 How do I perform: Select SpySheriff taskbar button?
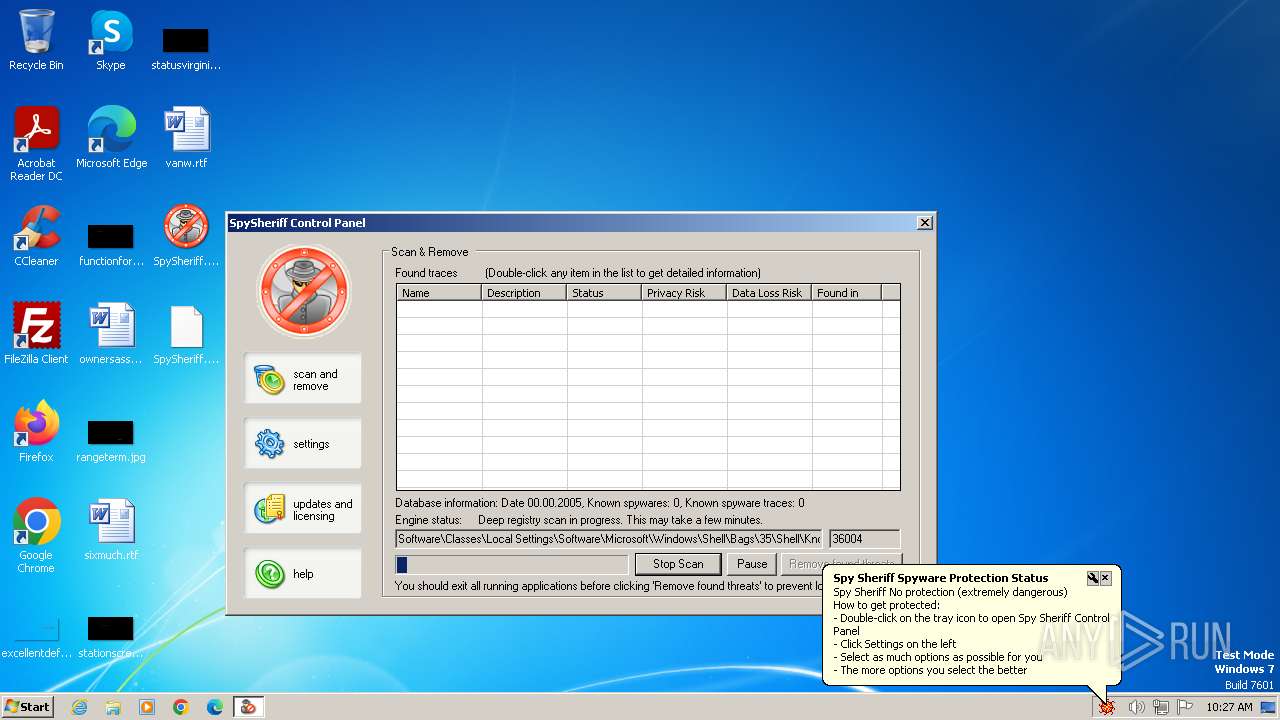(248, 707)
